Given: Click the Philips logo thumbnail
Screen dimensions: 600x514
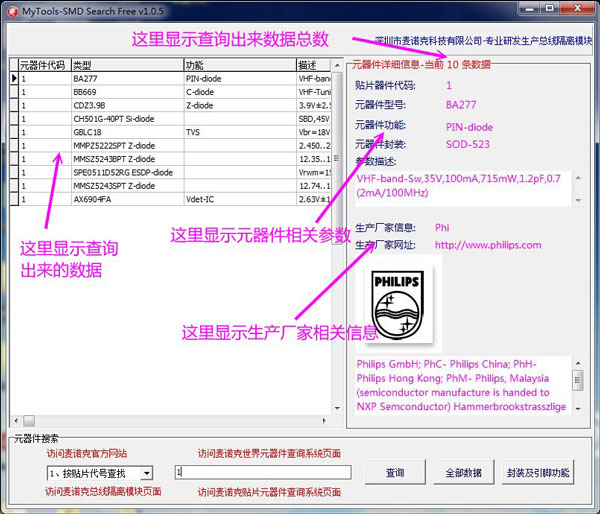Looking at the screenshot, I should coord(399,303).
